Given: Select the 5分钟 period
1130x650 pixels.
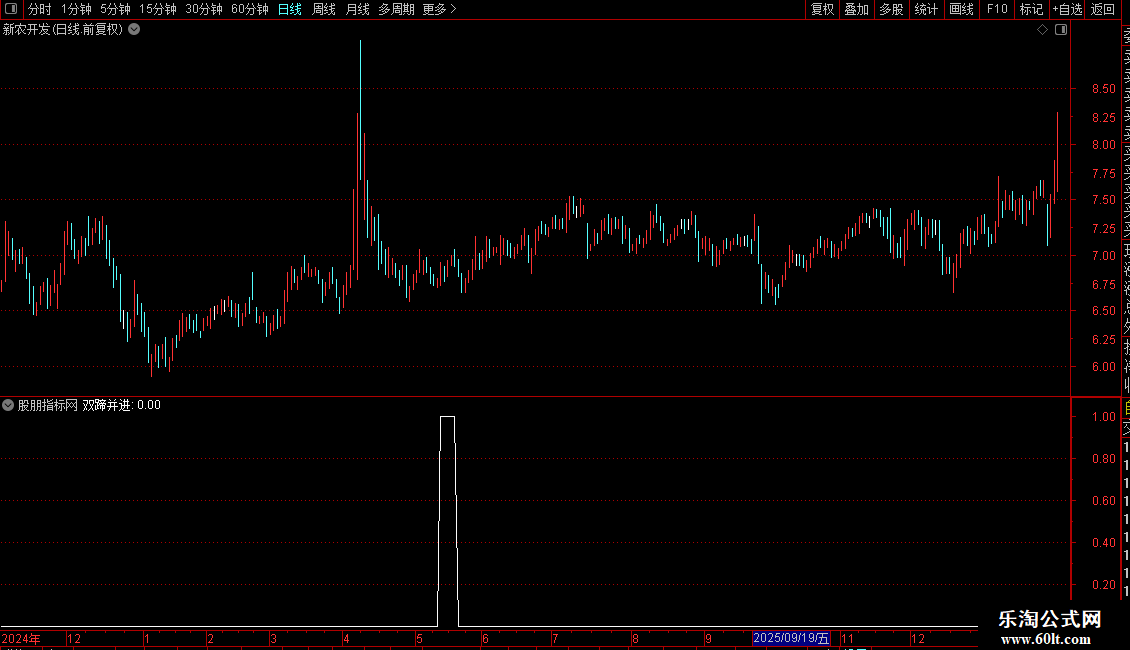Looking at the screenshot, I should pos(115,9).
